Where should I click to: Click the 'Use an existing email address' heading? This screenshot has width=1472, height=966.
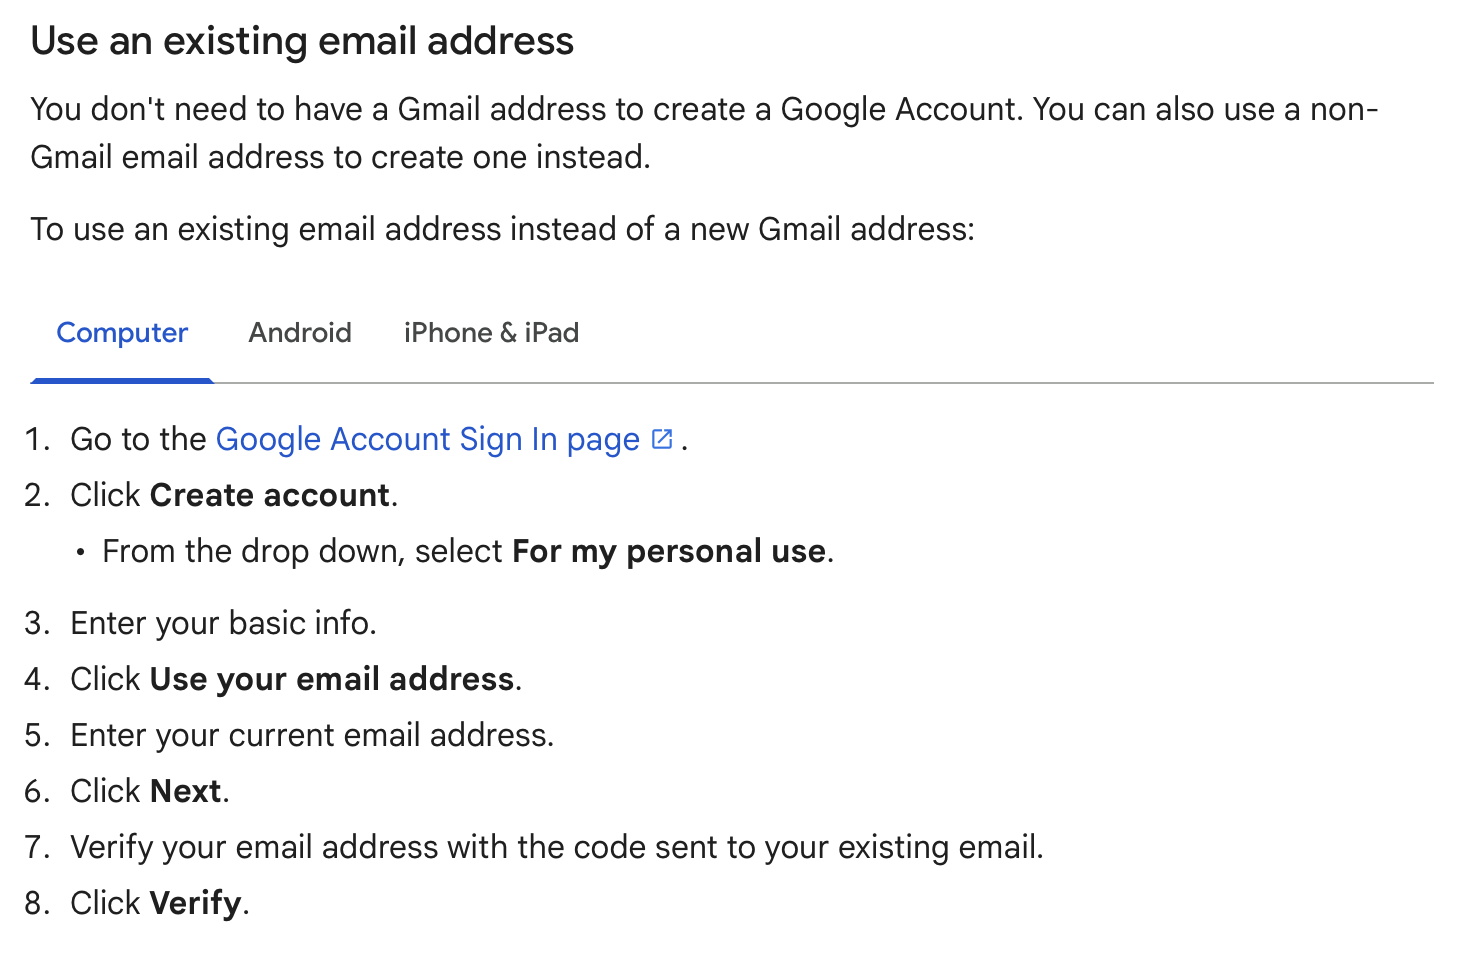(x=302, y=42)
